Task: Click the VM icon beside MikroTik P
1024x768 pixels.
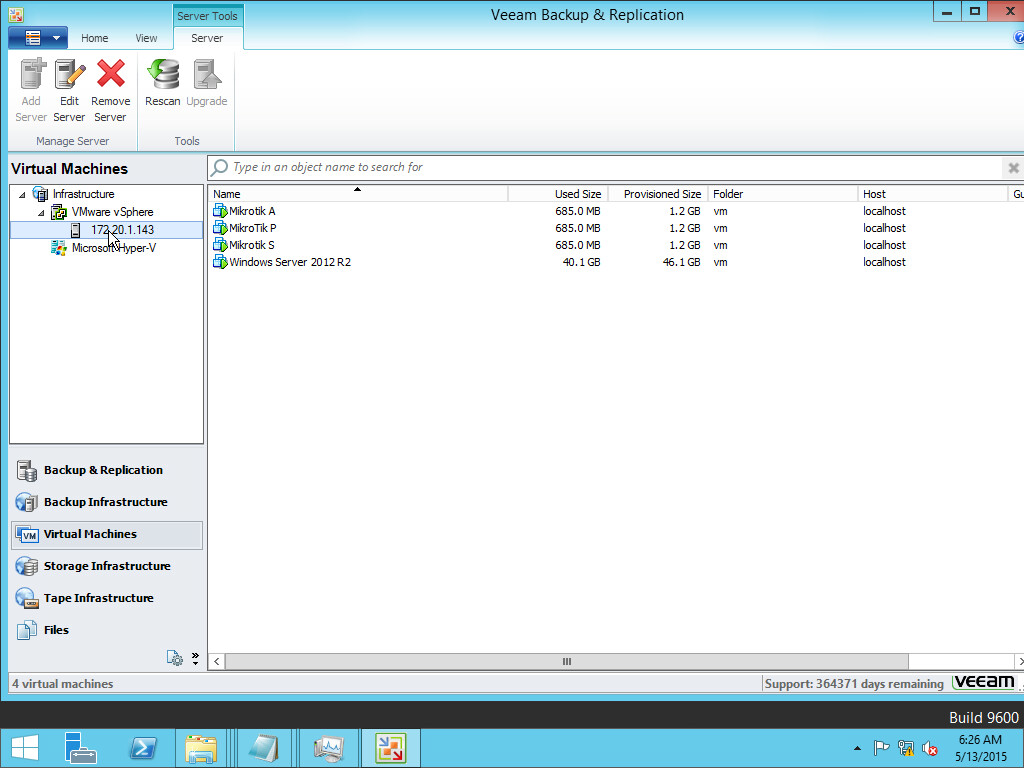Action: click(x=220, y=228)
